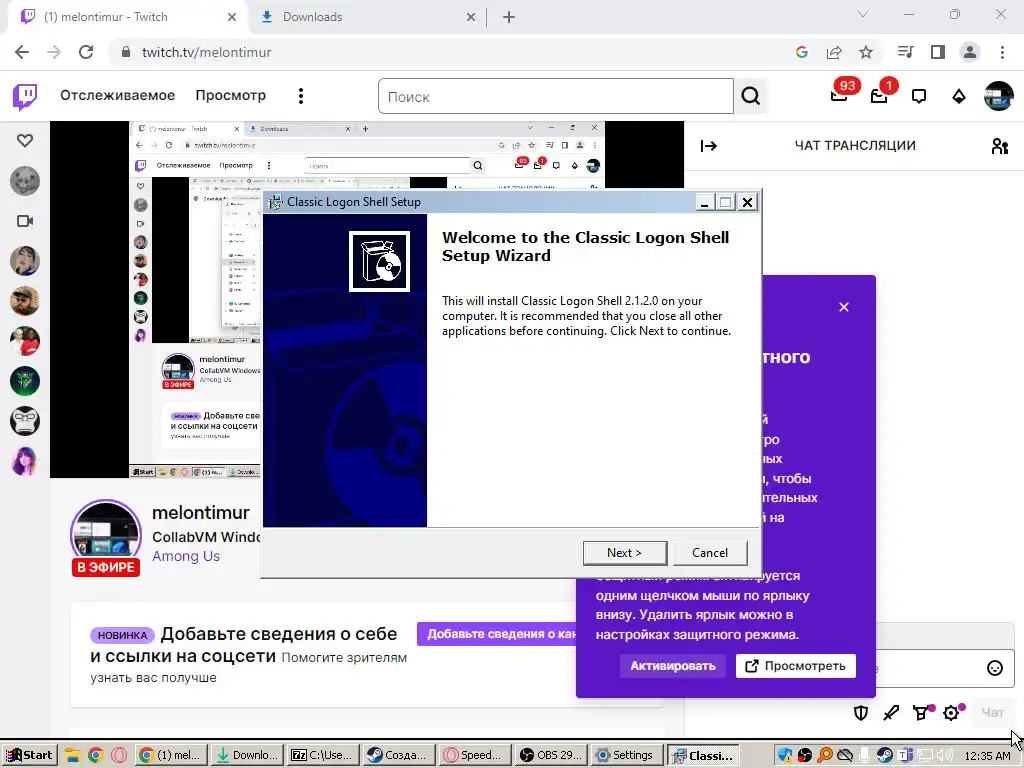This screenshot has width=1024, height=768.
Task: Open Twitch whispers chat bubble icon
Action: pyautogui.click(x=919, y=97)
